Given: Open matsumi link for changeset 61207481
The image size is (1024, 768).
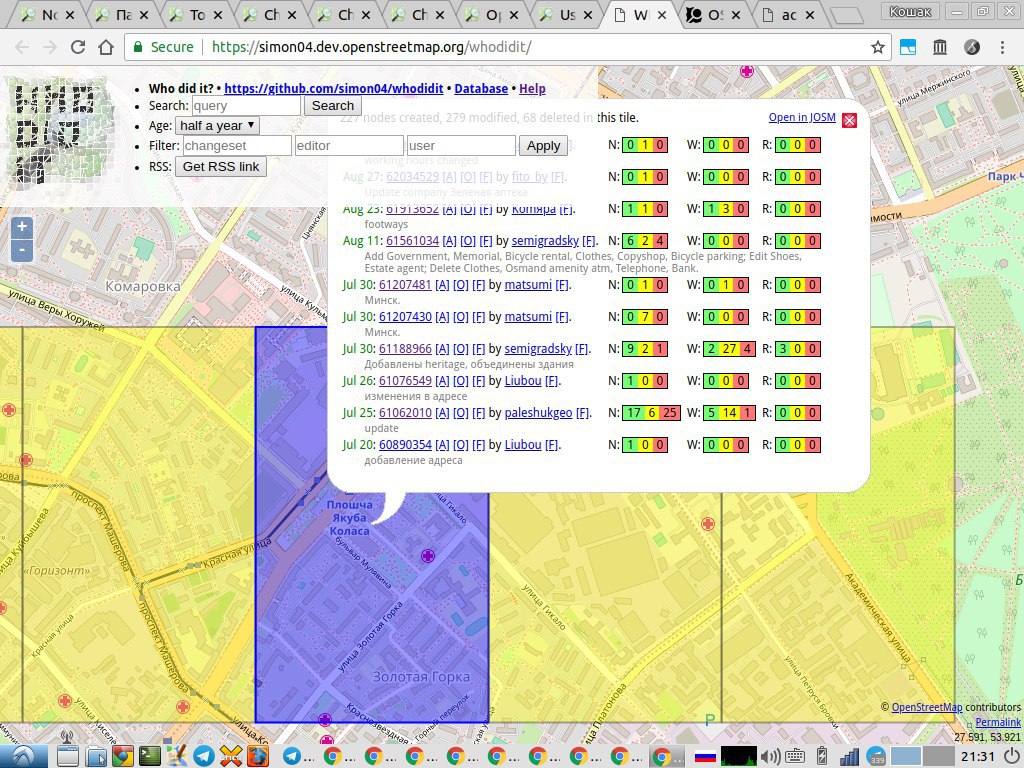Looking at the screenshot, I should coord(528,285).
